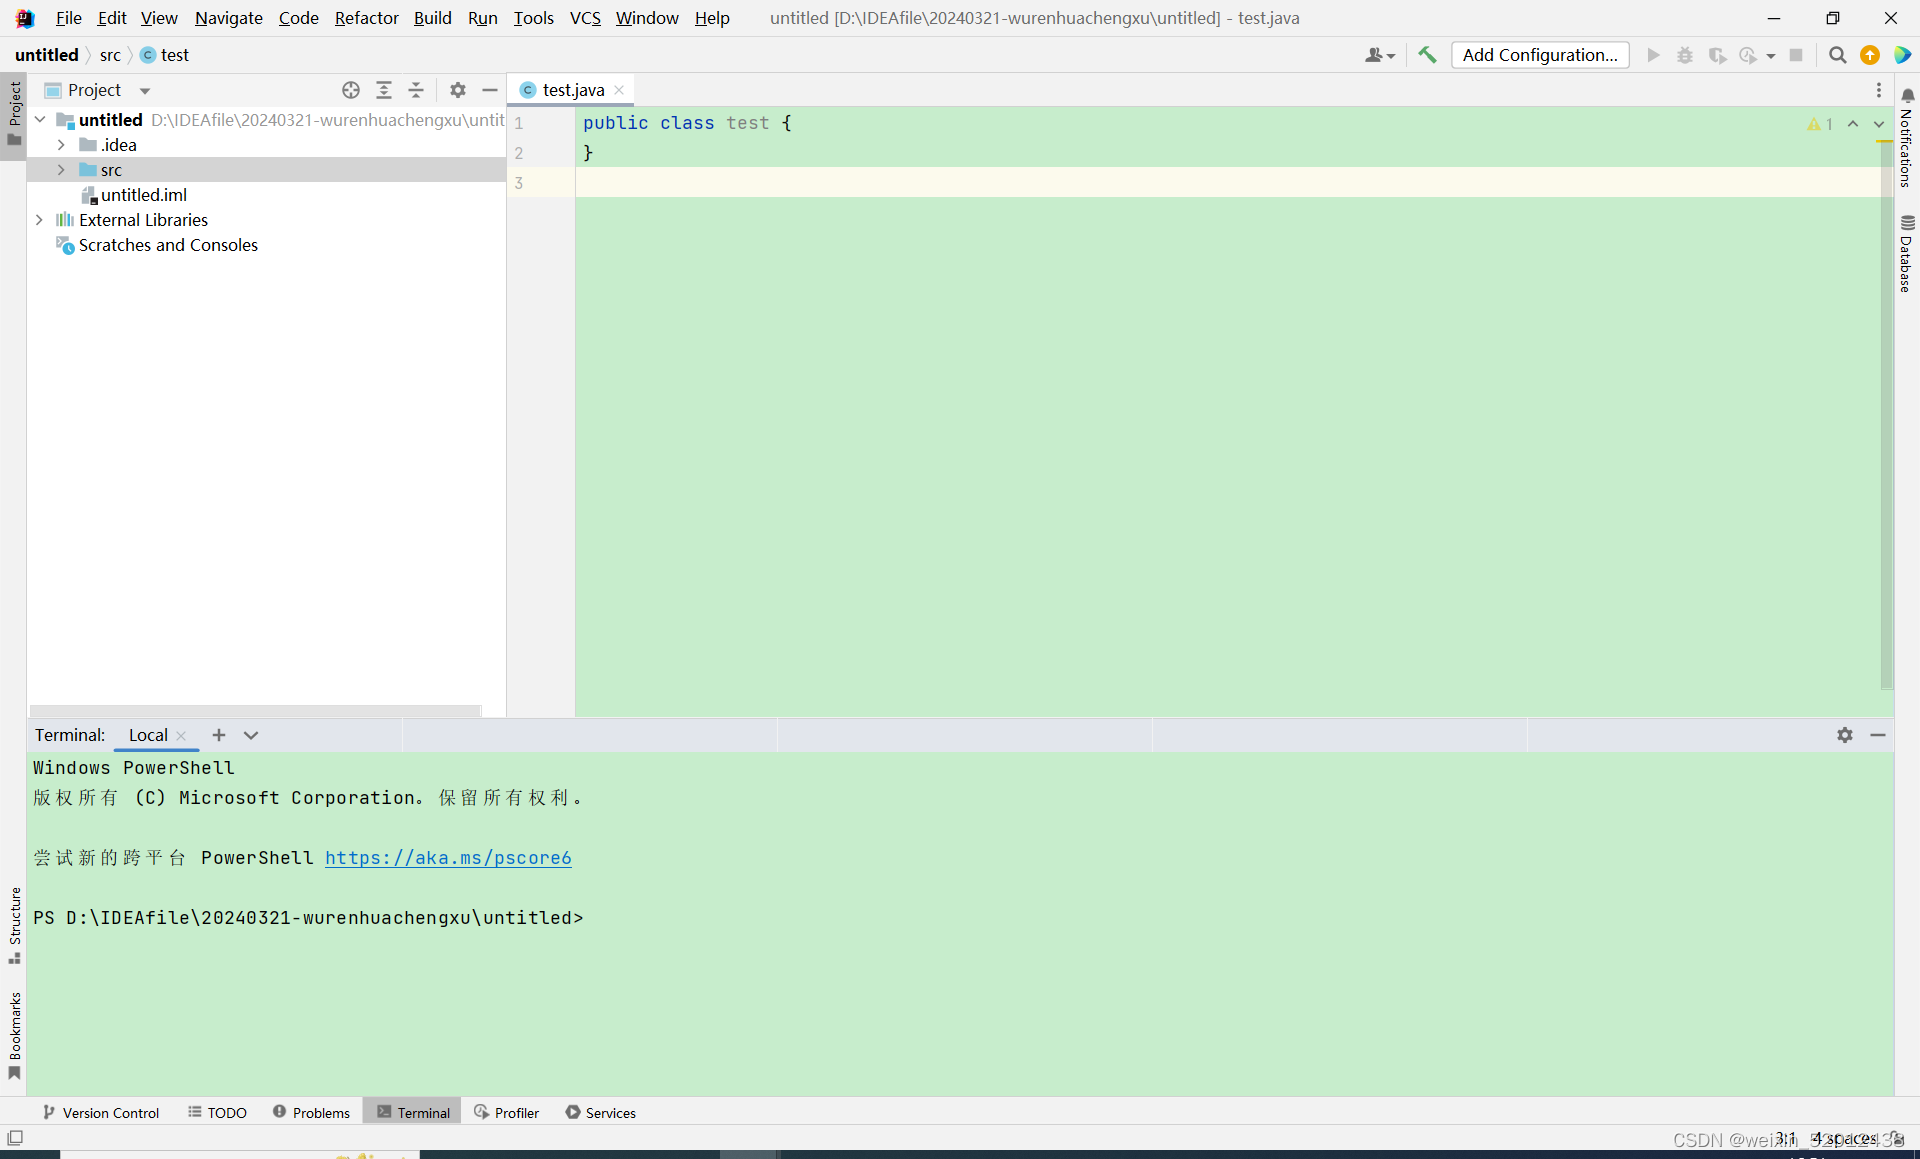Open the aka.ms/pscore6 link
The image size is (1920, 1159).
(448, 858)
